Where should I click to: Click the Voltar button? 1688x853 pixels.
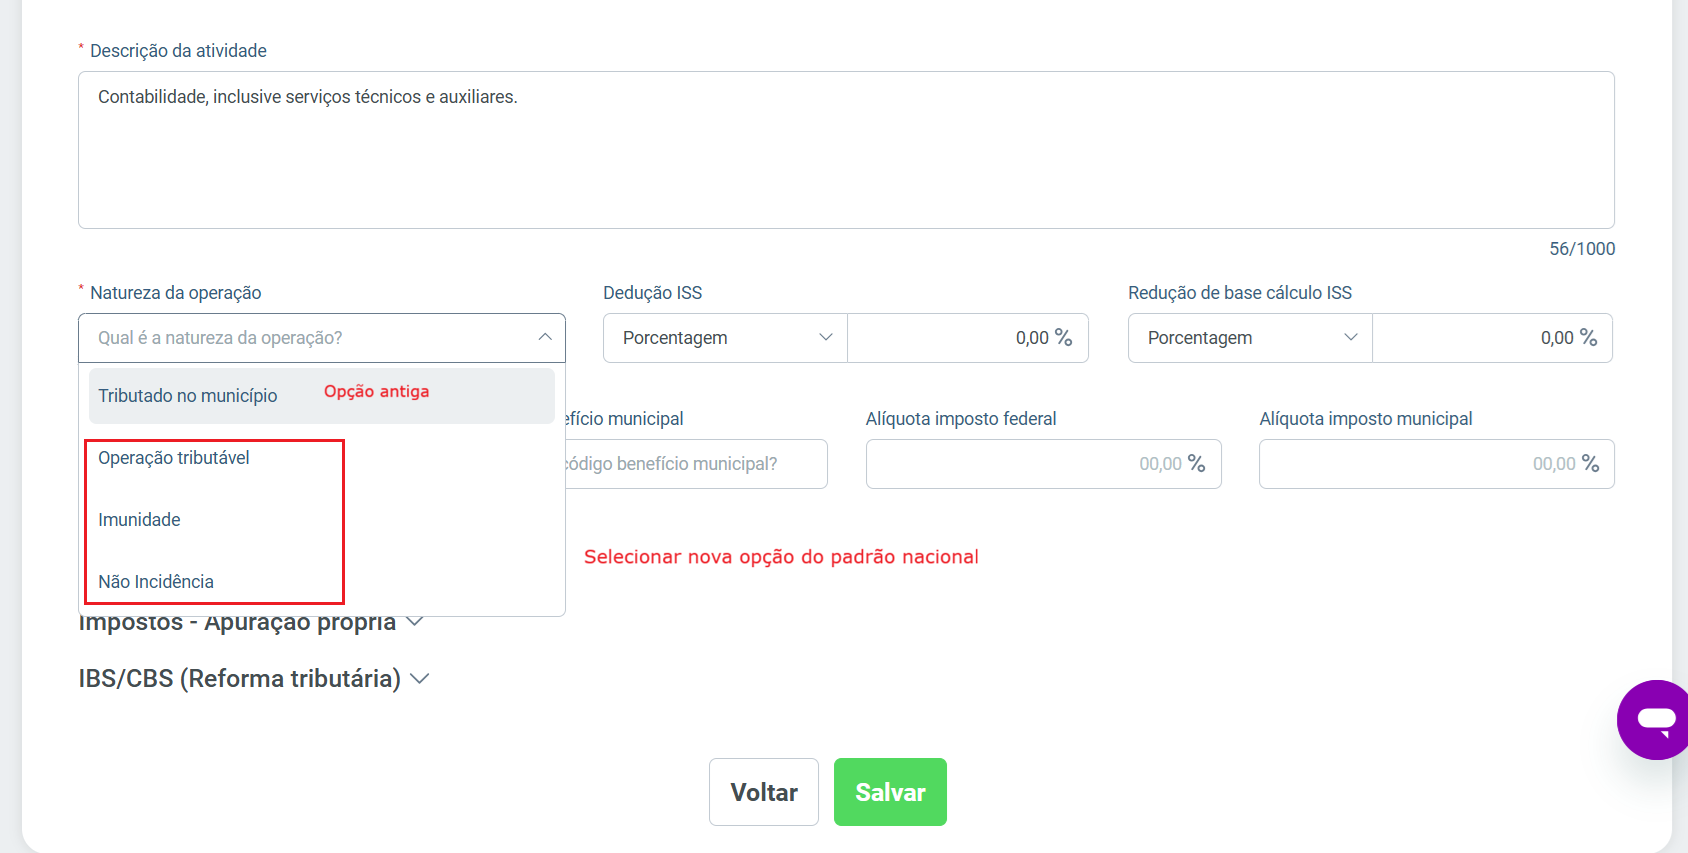764,792
